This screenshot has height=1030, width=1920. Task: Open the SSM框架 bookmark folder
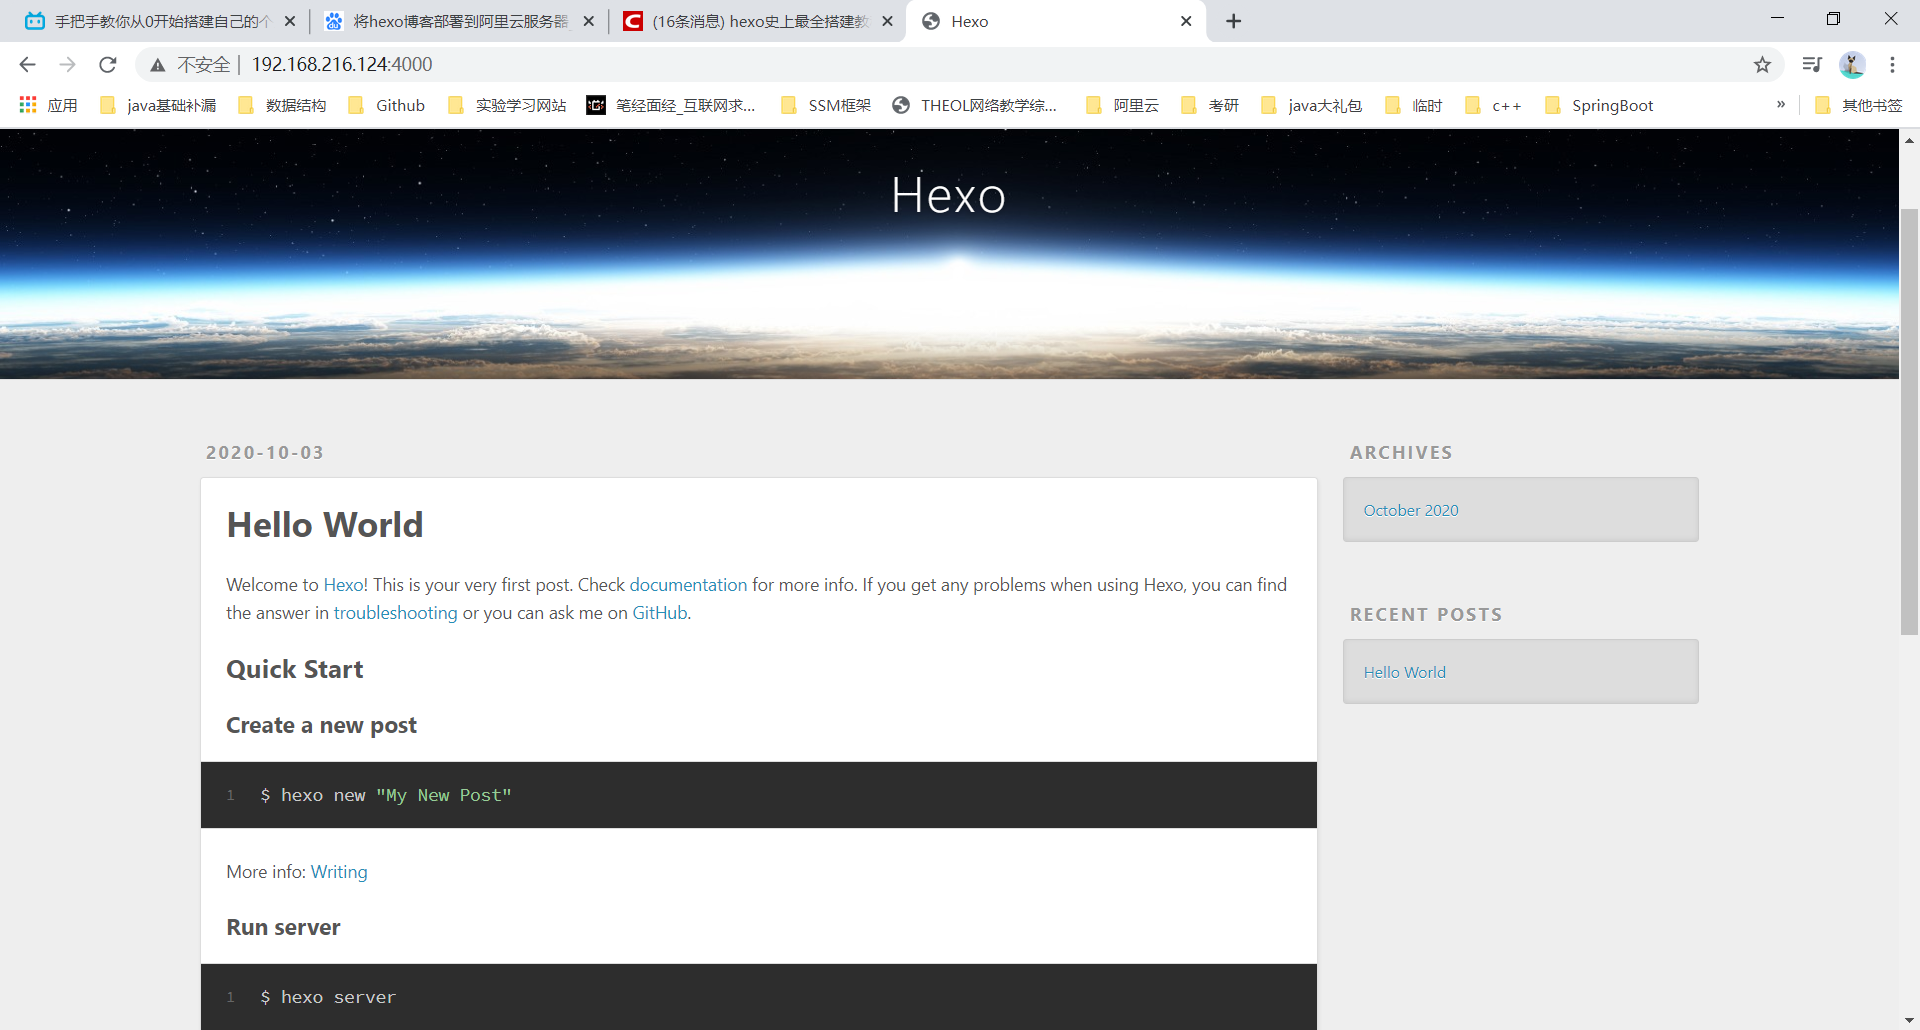point(826,105)
